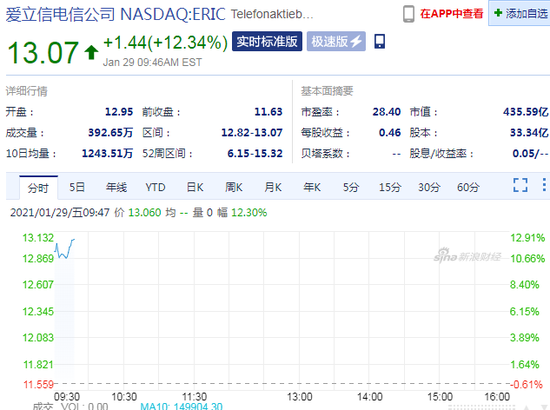Click the 13:00 time axis label
This screenshot has height=410, width=550.
click(300, 397)
